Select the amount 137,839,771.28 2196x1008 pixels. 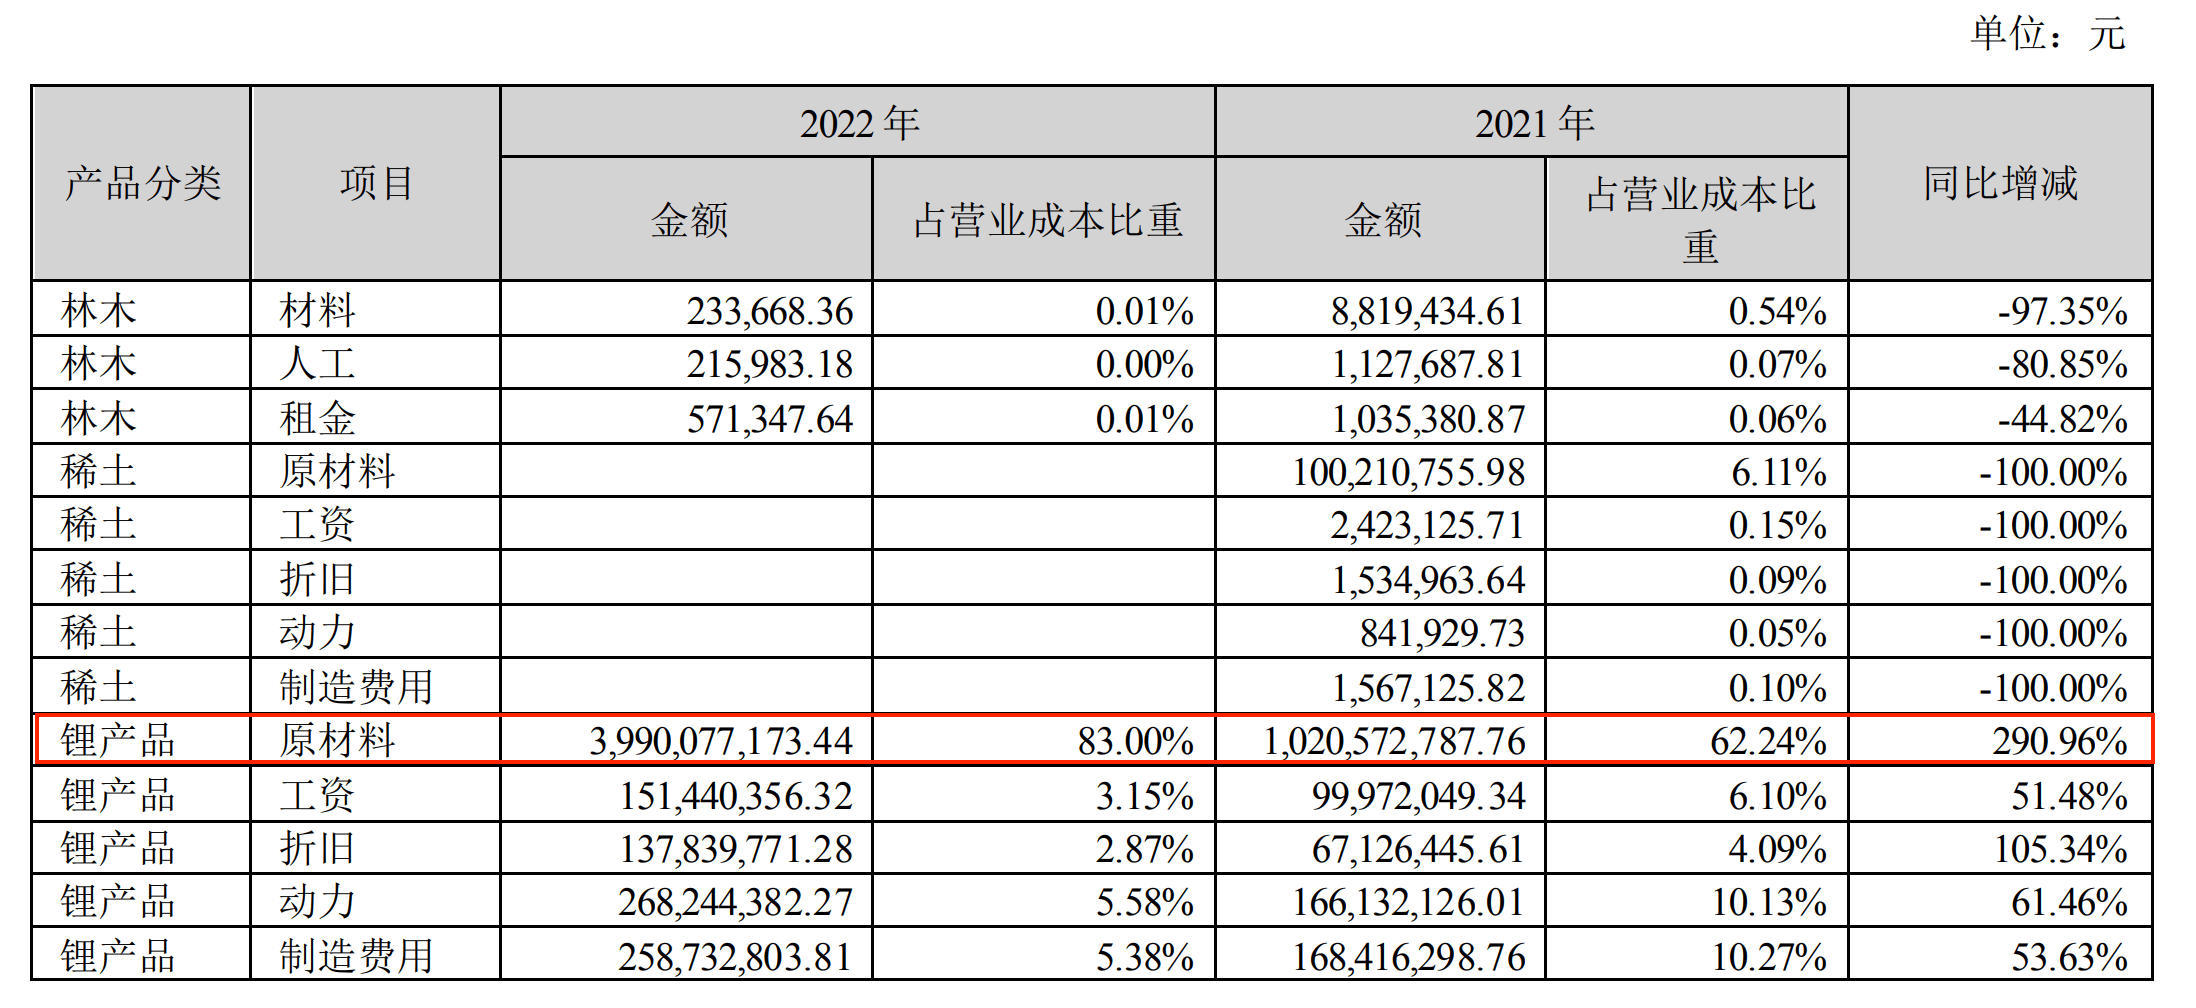point(736,849)
